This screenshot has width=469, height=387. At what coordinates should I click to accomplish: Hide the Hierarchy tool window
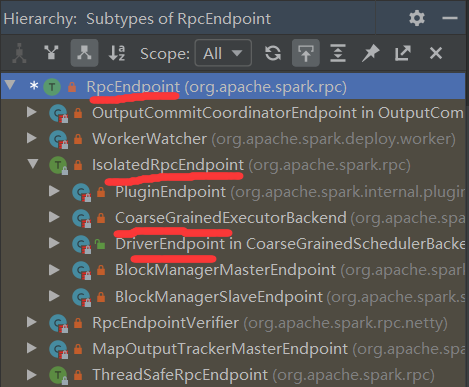[450, 18]
